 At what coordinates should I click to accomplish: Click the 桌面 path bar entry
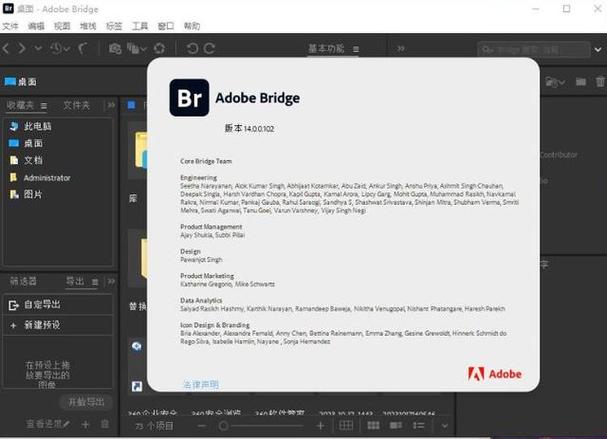tap(21, 82)
